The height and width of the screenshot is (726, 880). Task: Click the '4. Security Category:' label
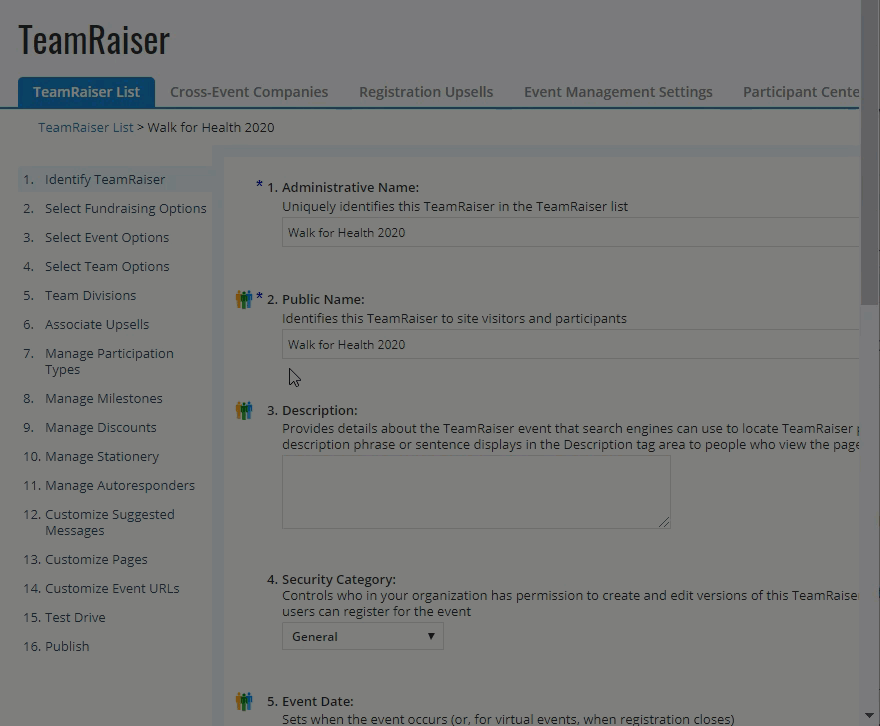pyautogui.click(x=331, y=580)
